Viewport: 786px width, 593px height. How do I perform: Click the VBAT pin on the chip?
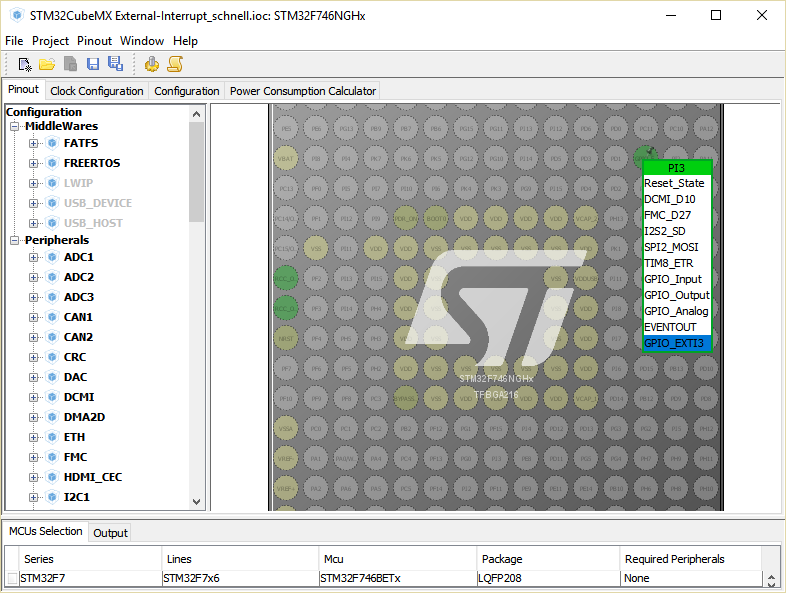[x=286, y=158]
